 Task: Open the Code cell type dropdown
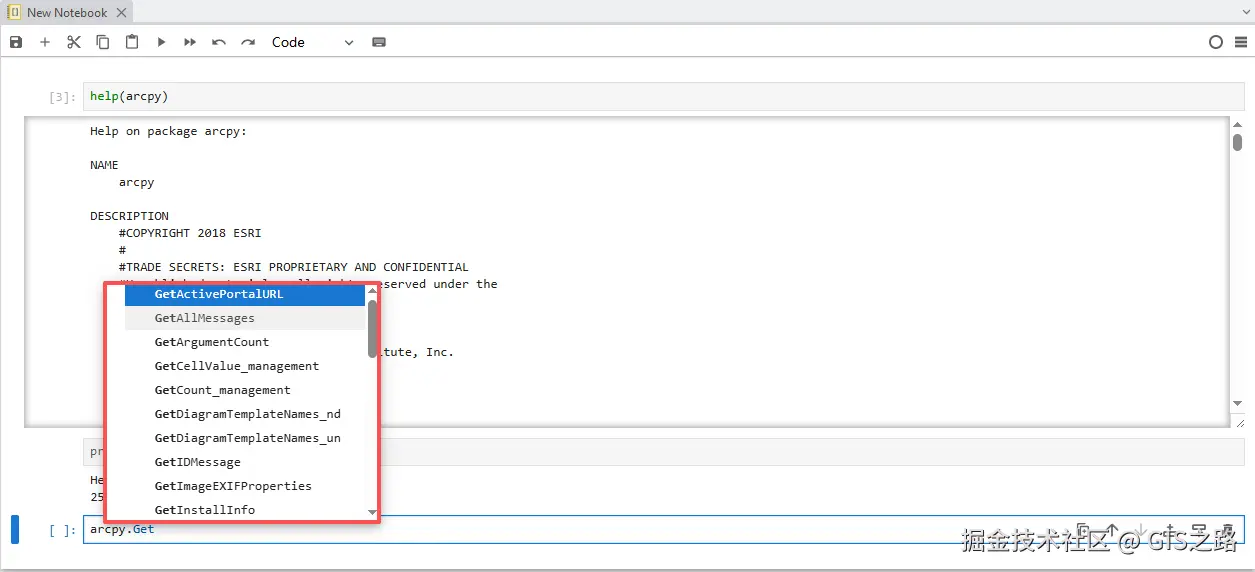click(x=313, y=42)
